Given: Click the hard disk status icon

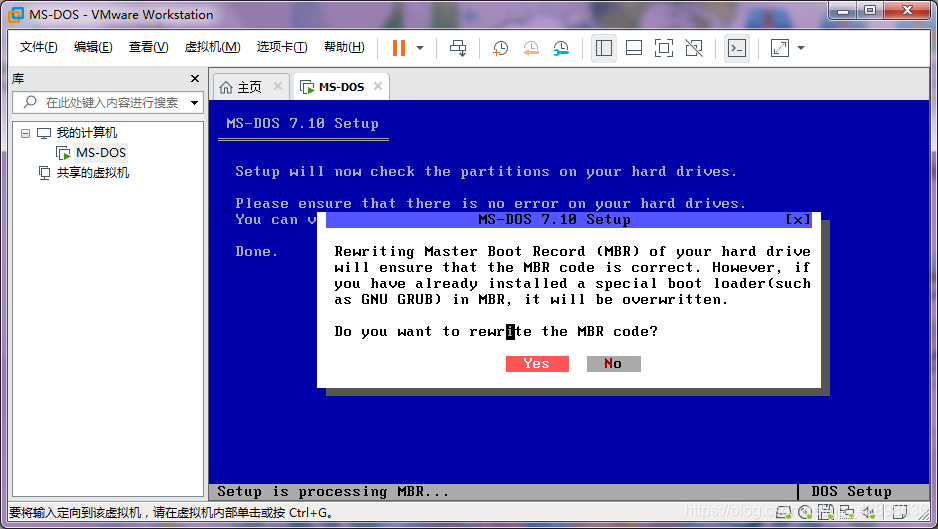Looking at the screenshot, I should point(784,512).
